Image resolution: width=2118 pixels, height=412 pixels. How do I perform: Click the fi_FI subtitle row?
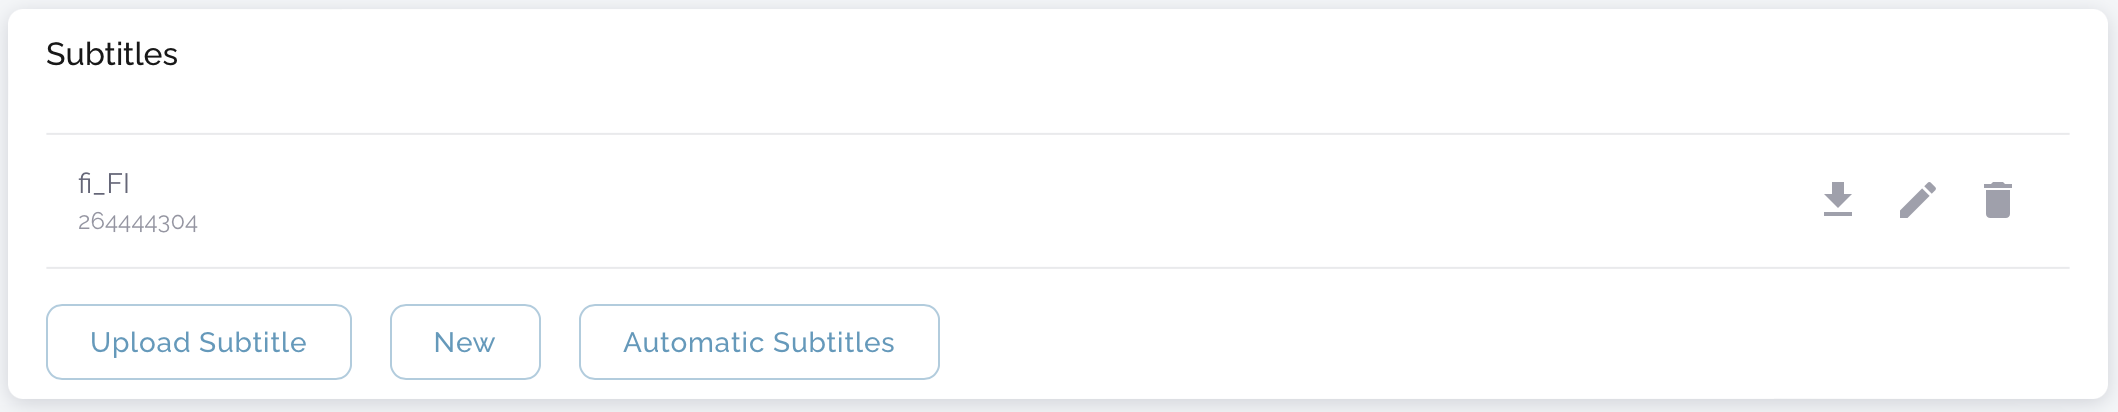[900, 201]
